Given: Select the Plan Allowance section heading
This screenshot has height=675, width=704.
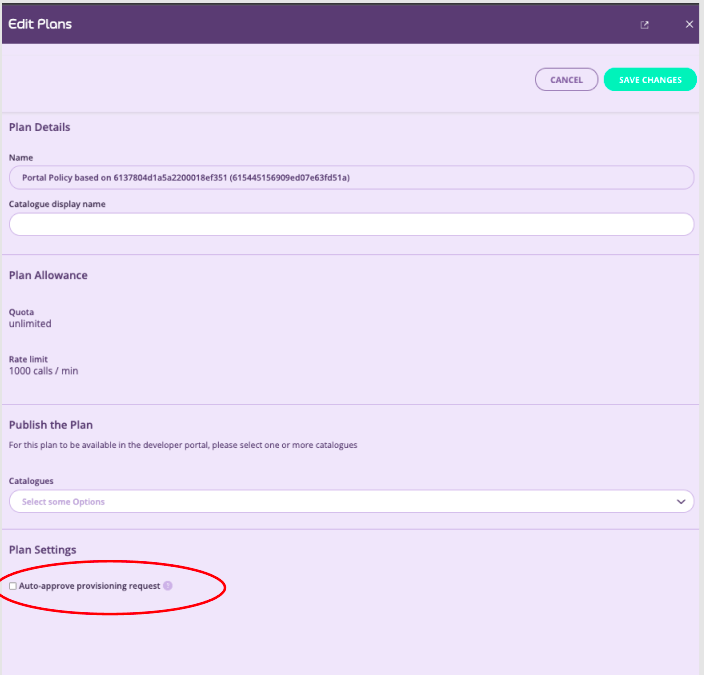Looking at the screenshot, I should pyautogui.click(x=48, y=275).
